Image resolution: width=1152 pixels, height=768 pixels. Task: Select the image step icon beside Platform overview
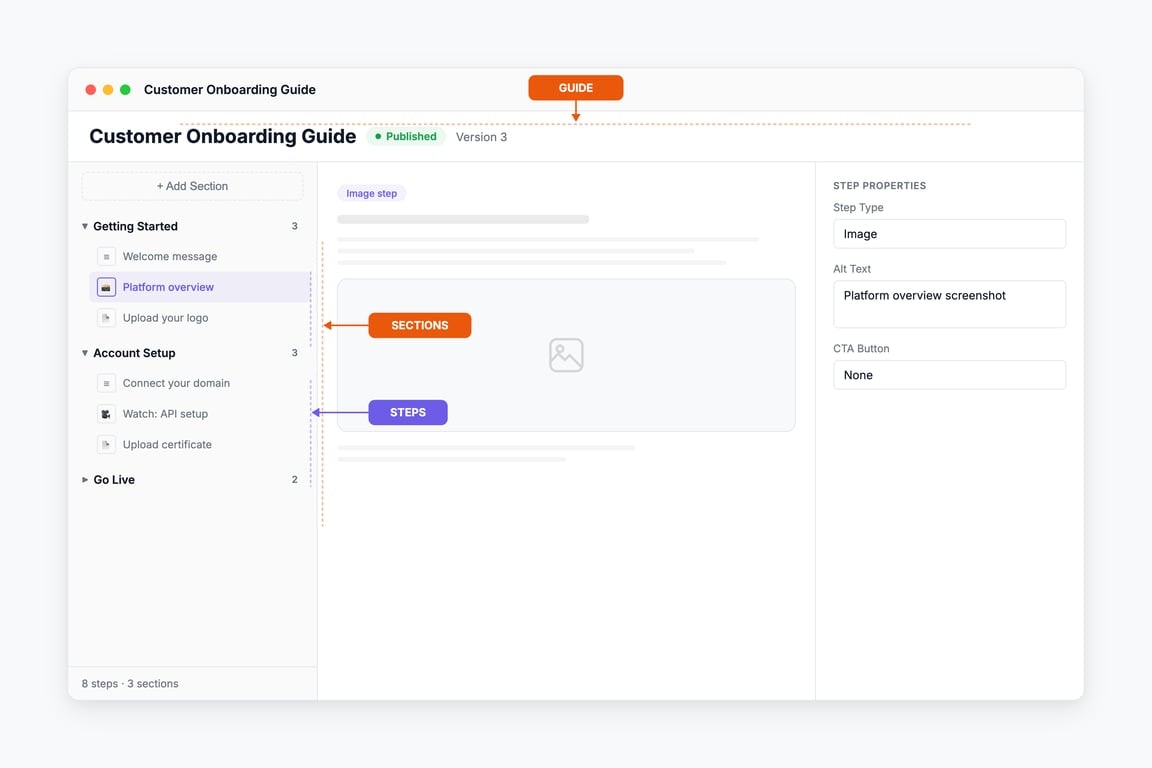point(106,286)
